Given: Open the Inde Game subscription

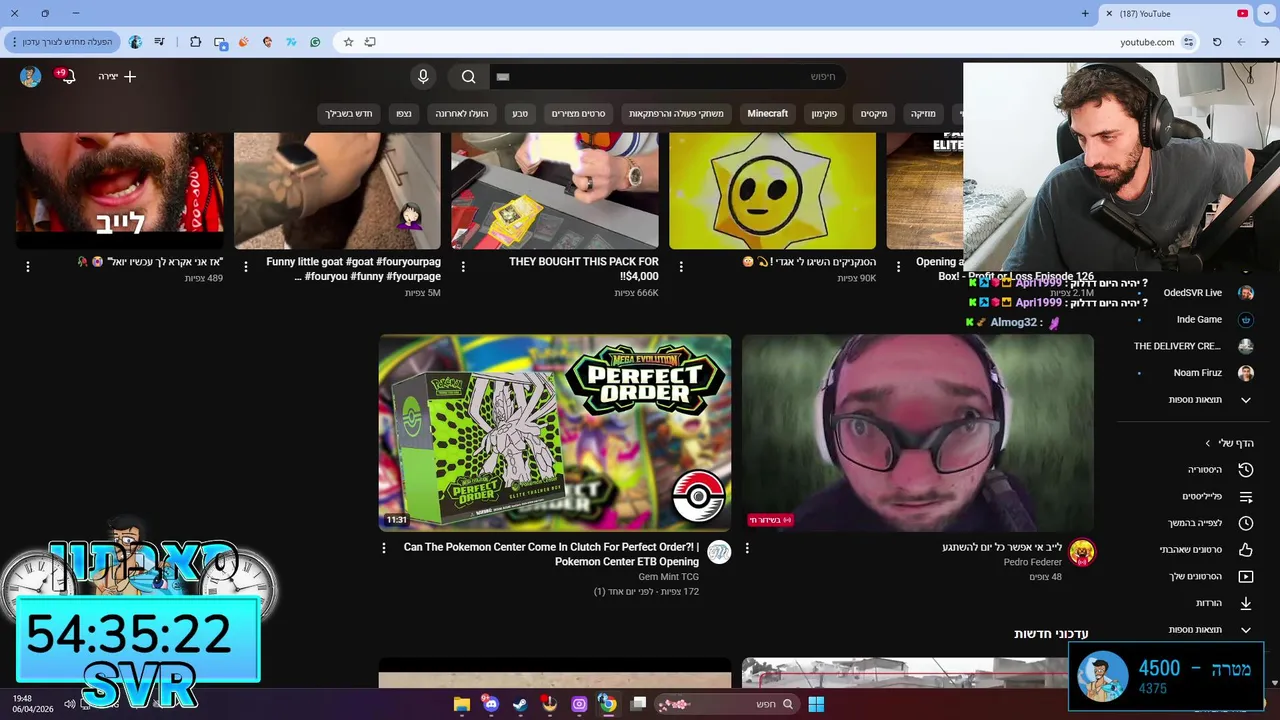Looking at the screenshot, I should 1195,320.
